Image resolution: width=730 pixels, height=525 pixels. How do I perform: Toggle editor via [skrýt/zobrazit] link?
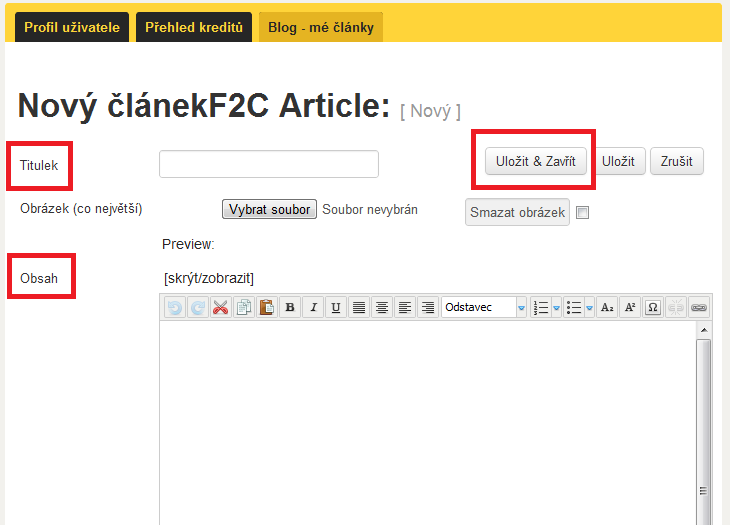(x=209, y=278)
